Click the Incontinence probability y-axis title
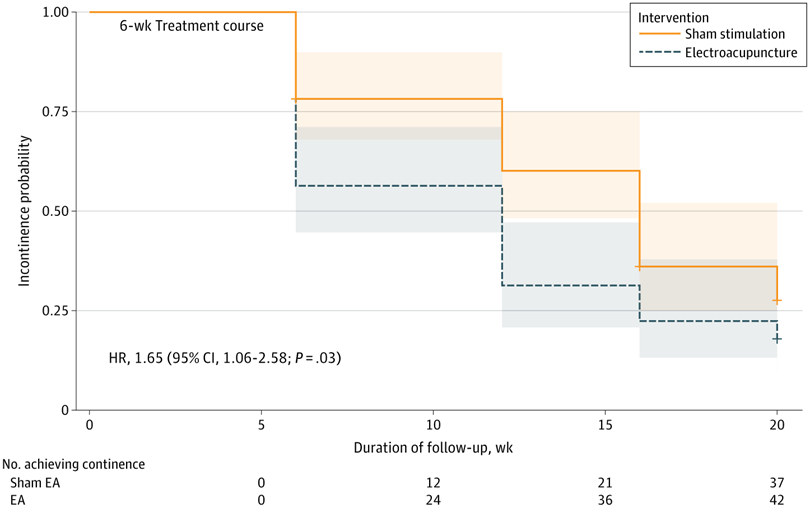 [23, 211]
